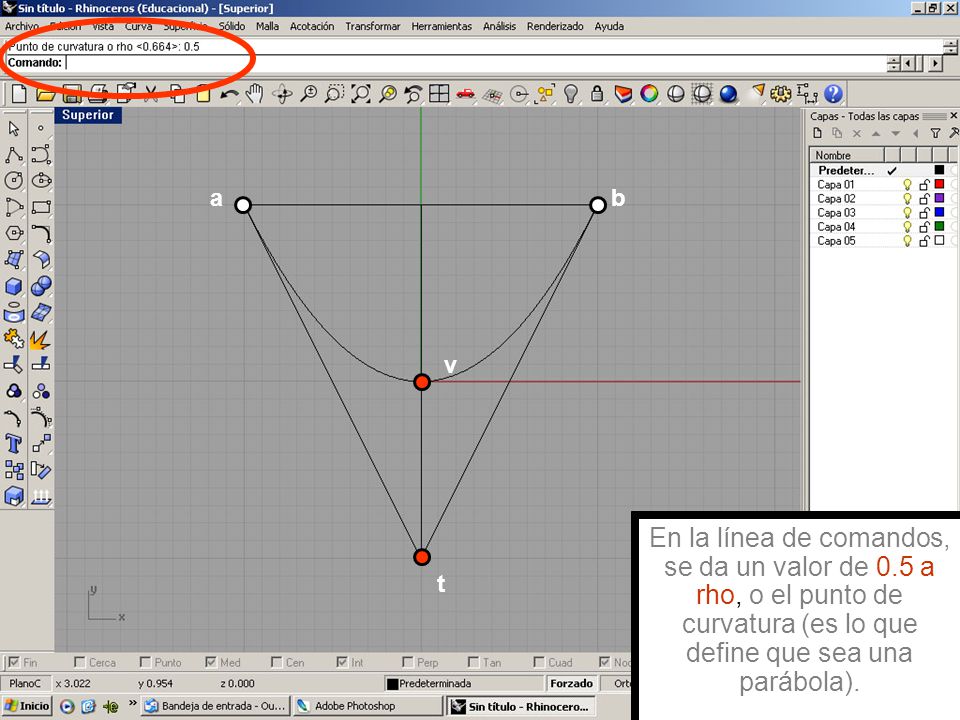Select the Box solid tool
Image resolution: width=960 pixels, height=720 pixels.
point(14,287)
